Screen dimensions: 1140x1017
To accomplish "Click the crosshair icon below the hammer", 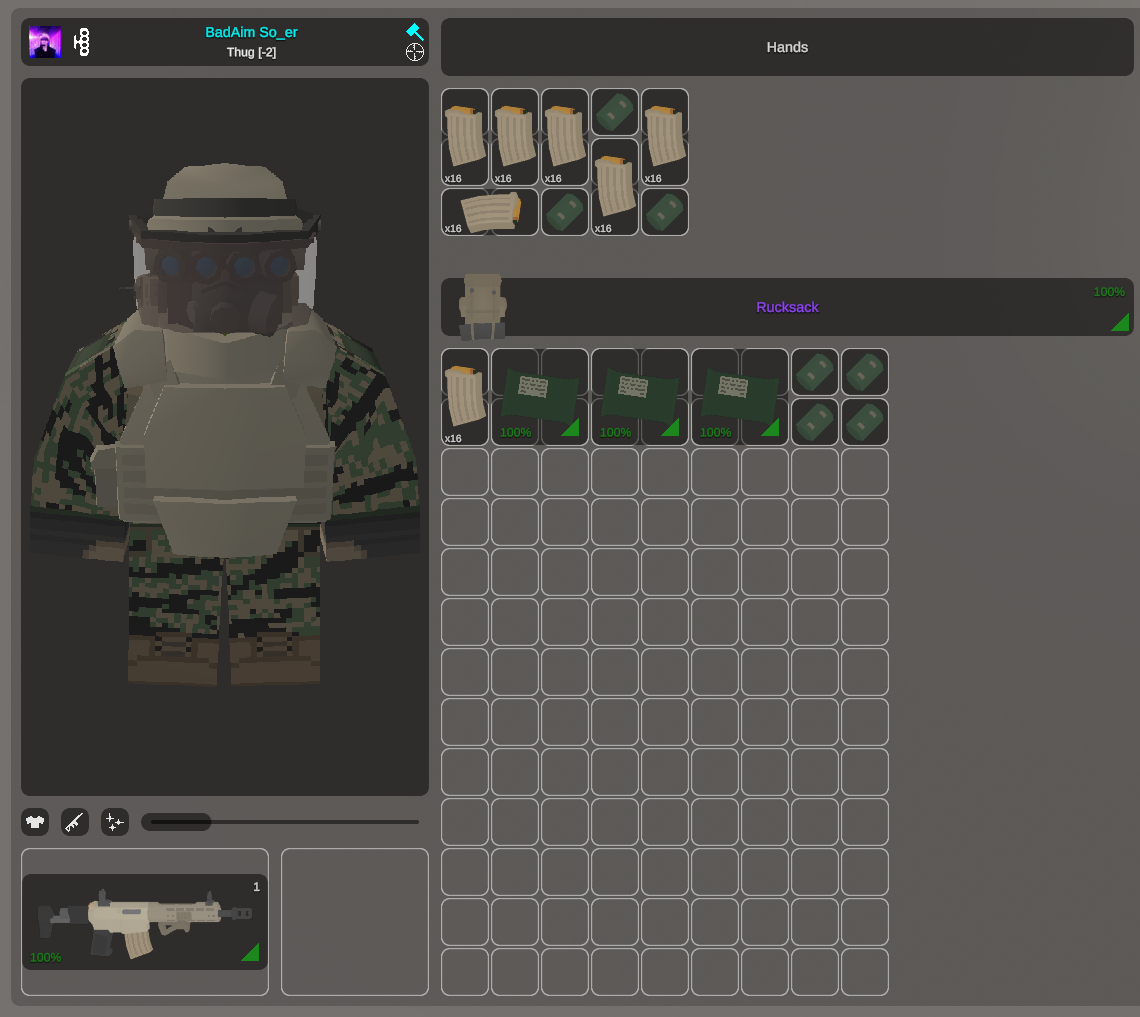I will point(414,52).
